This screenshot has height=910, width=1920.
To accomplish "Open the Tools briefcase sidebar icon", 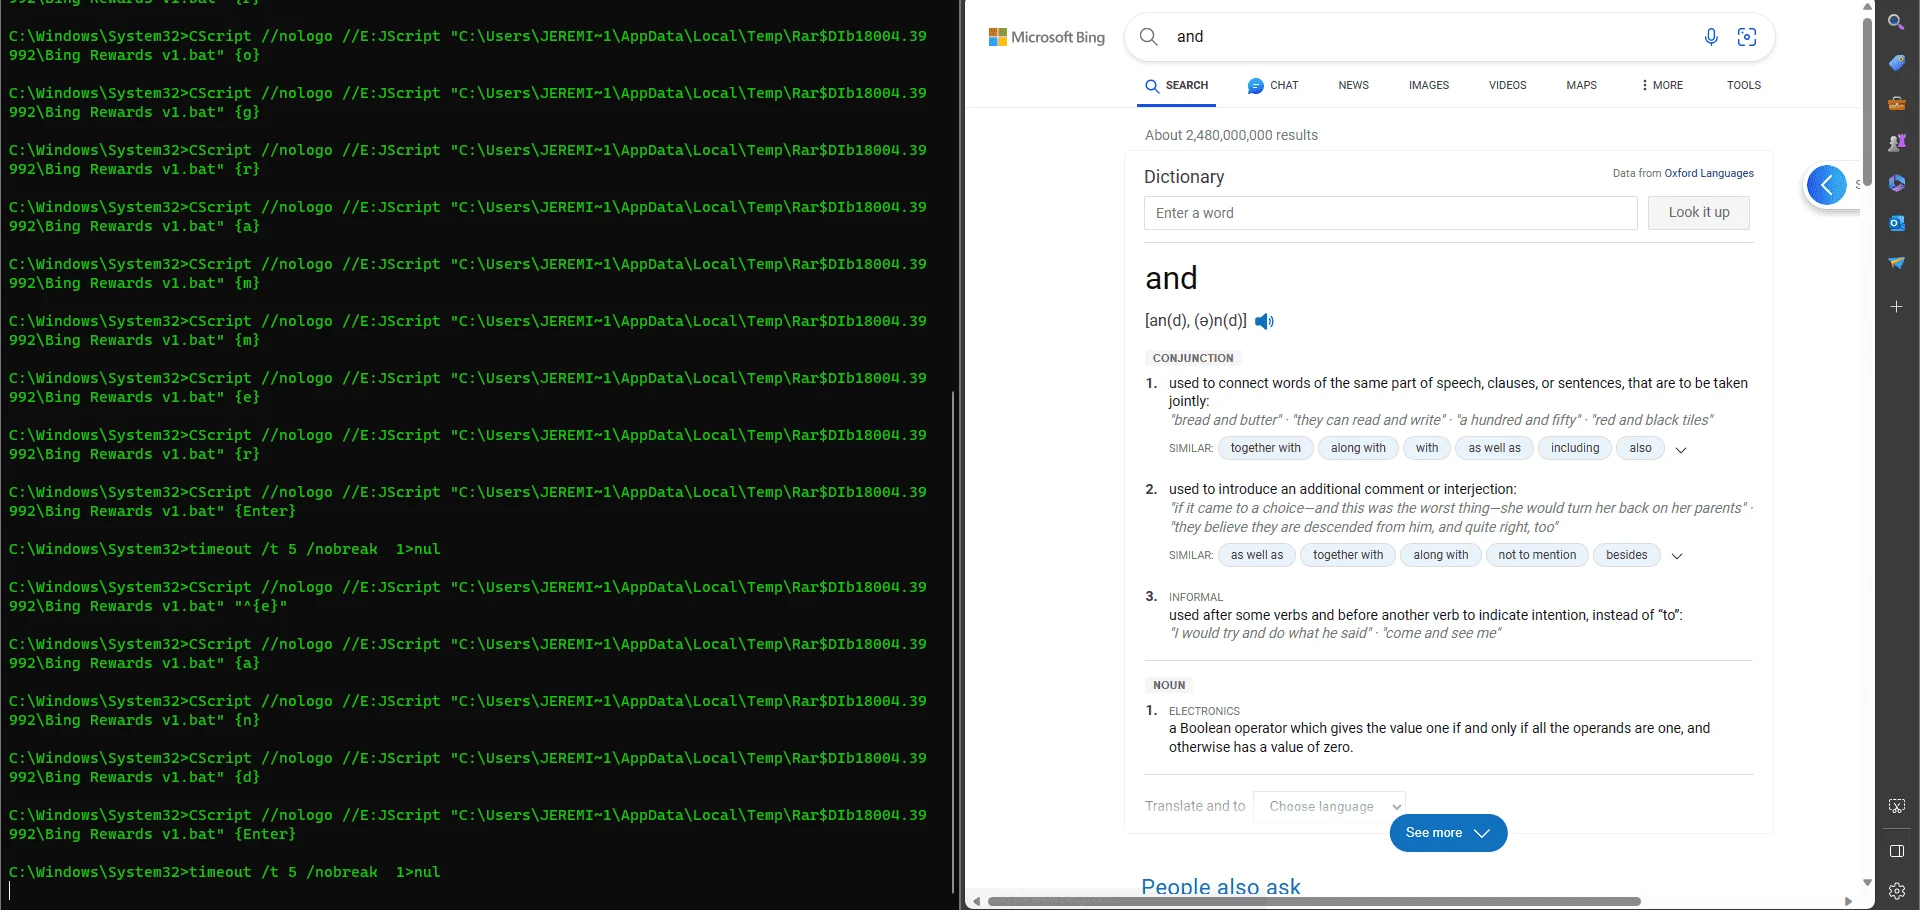I will (x=1896, y=103).
